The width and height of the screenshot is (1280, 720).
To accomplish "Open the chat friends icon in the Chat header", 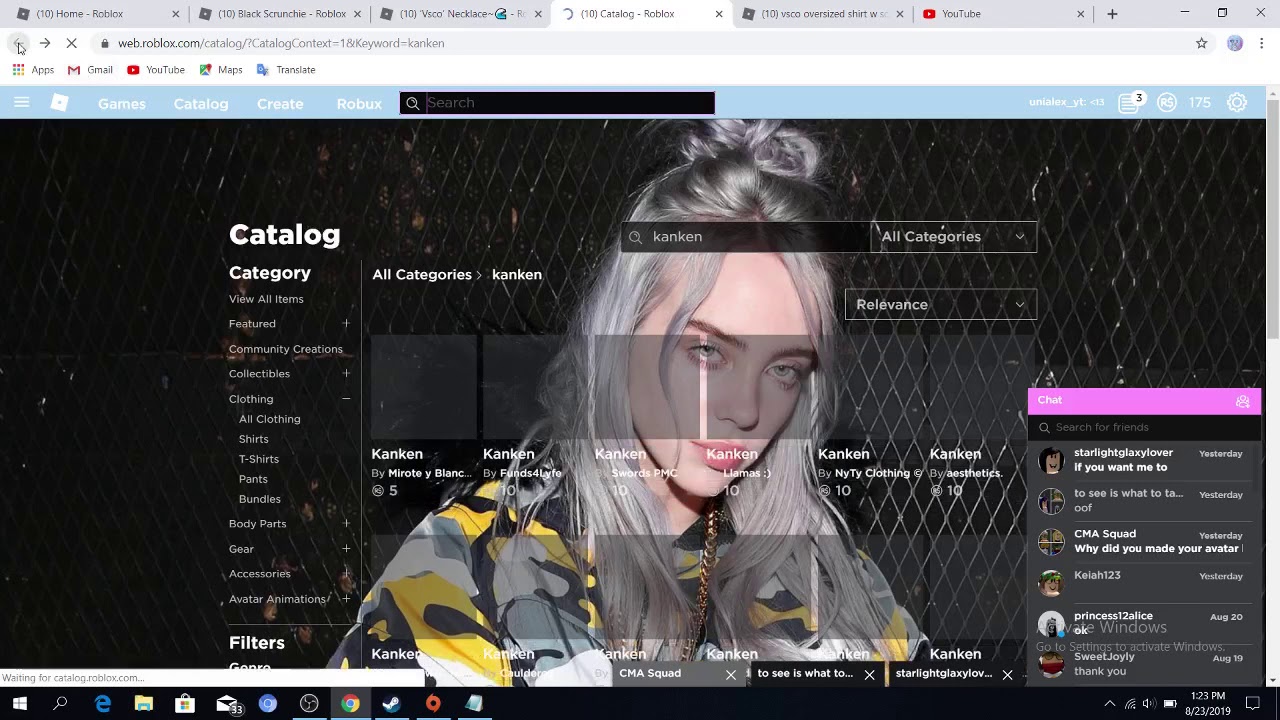I will tap(1242, 401).
